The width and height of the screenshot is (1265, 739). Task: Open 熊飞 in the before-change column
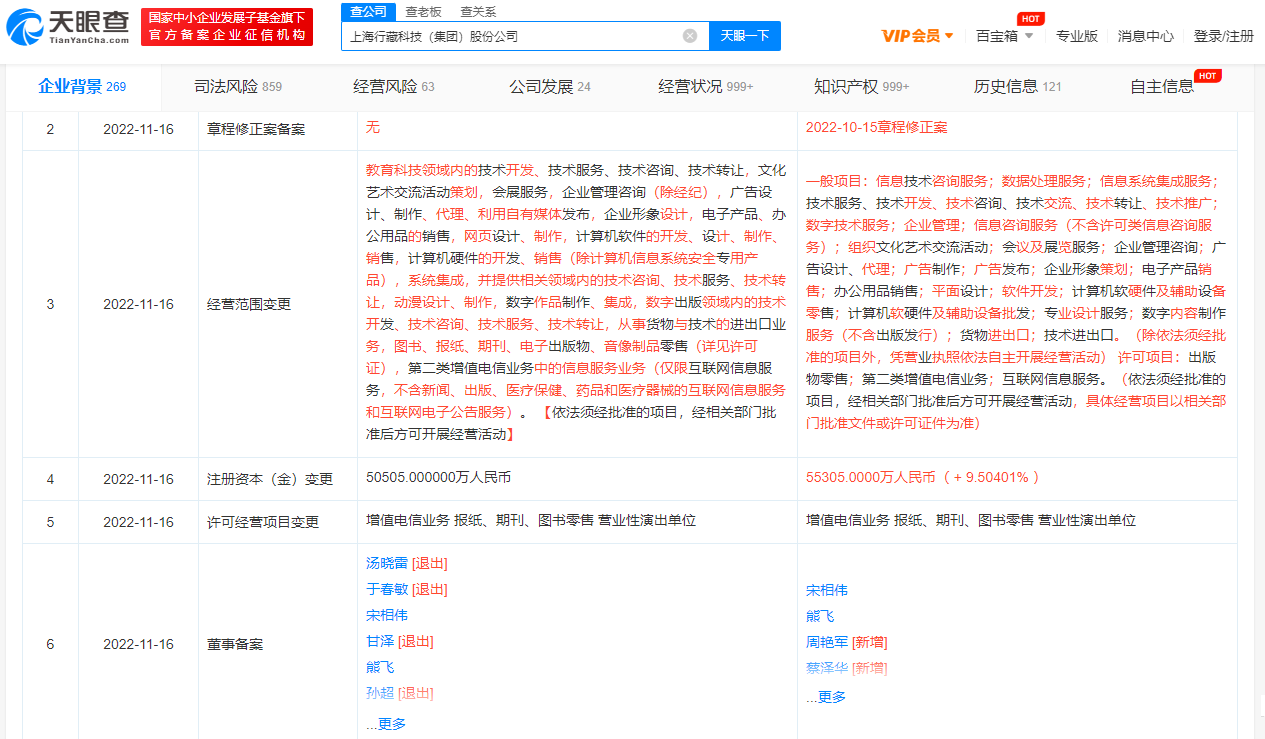(x=380, y=667)
